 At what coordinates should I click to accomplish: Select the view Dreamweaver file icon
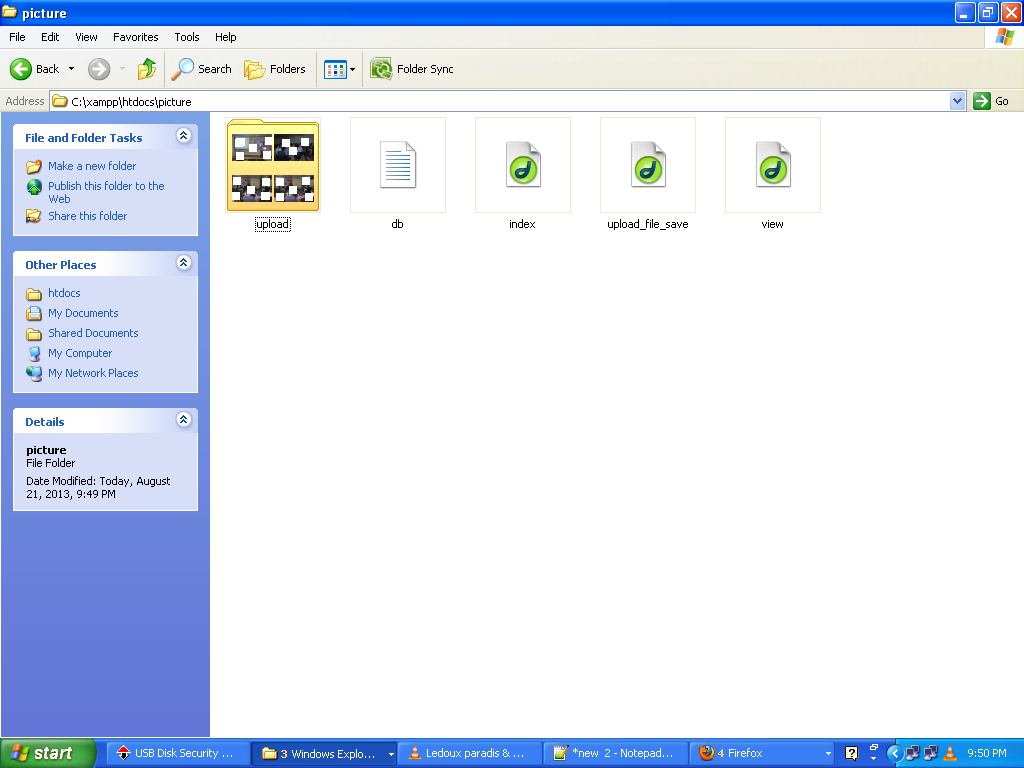coord(773,165)
